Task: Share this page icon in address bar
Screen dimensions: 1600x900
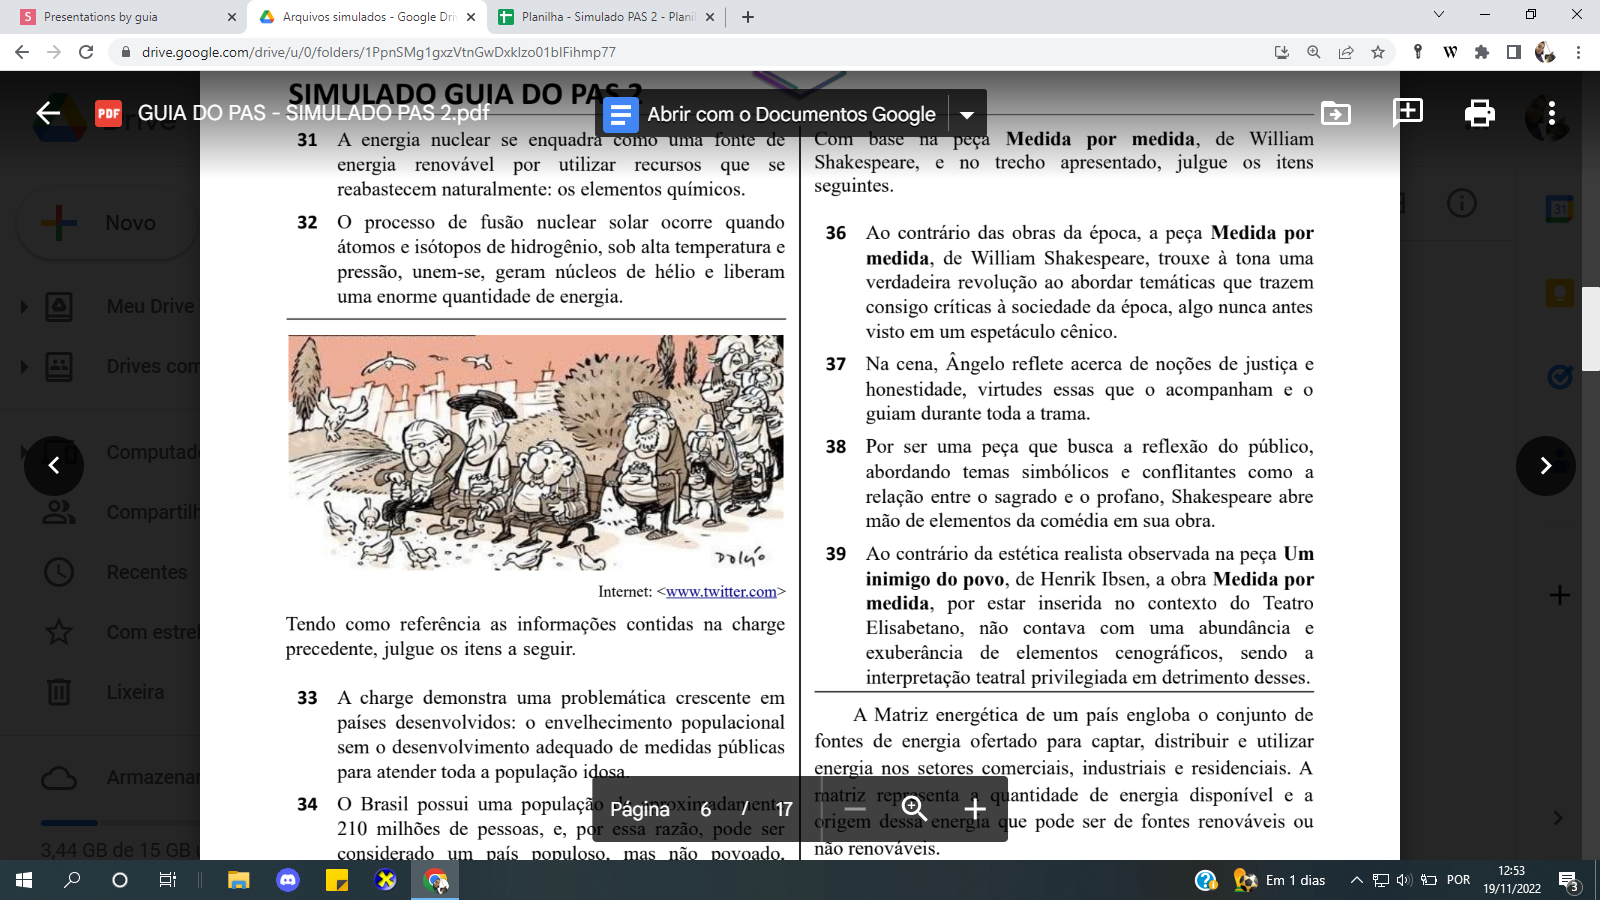Action: 1346,52
